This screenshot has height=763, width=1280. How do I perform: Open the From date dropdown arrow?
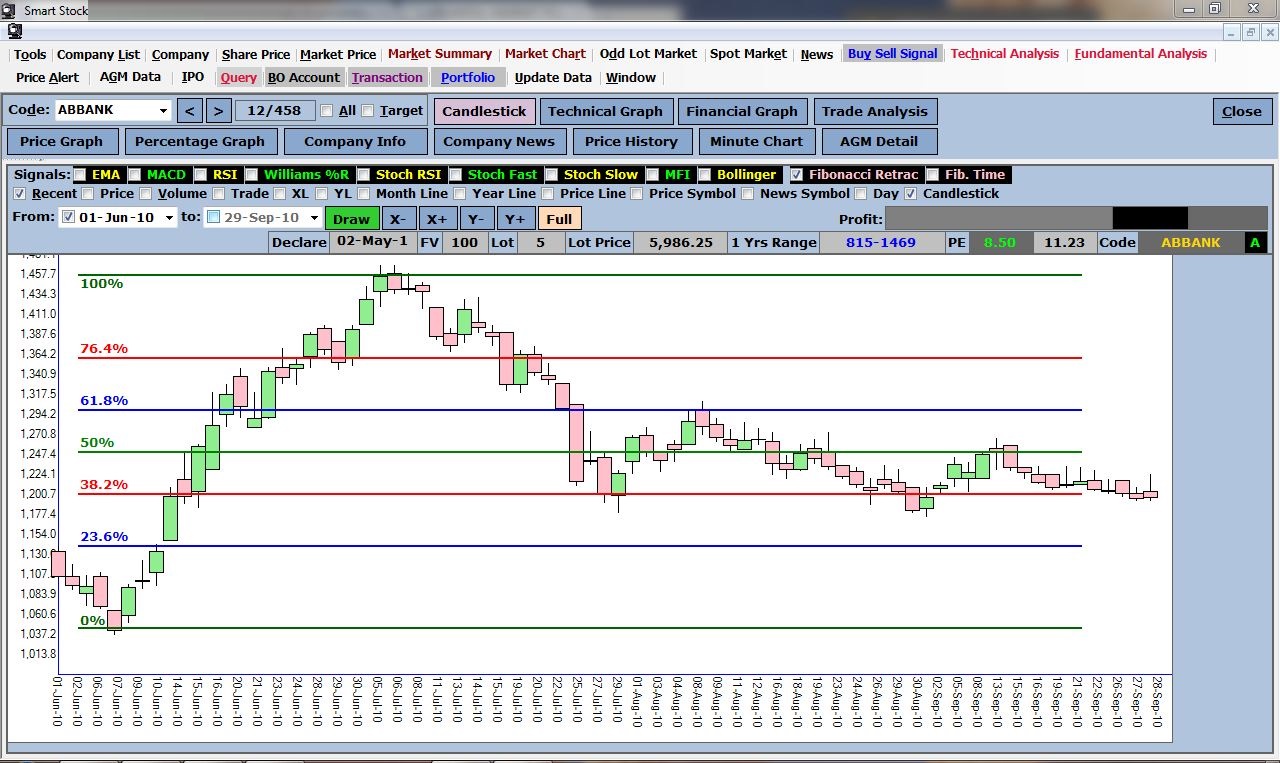click(x=169, y=217)
